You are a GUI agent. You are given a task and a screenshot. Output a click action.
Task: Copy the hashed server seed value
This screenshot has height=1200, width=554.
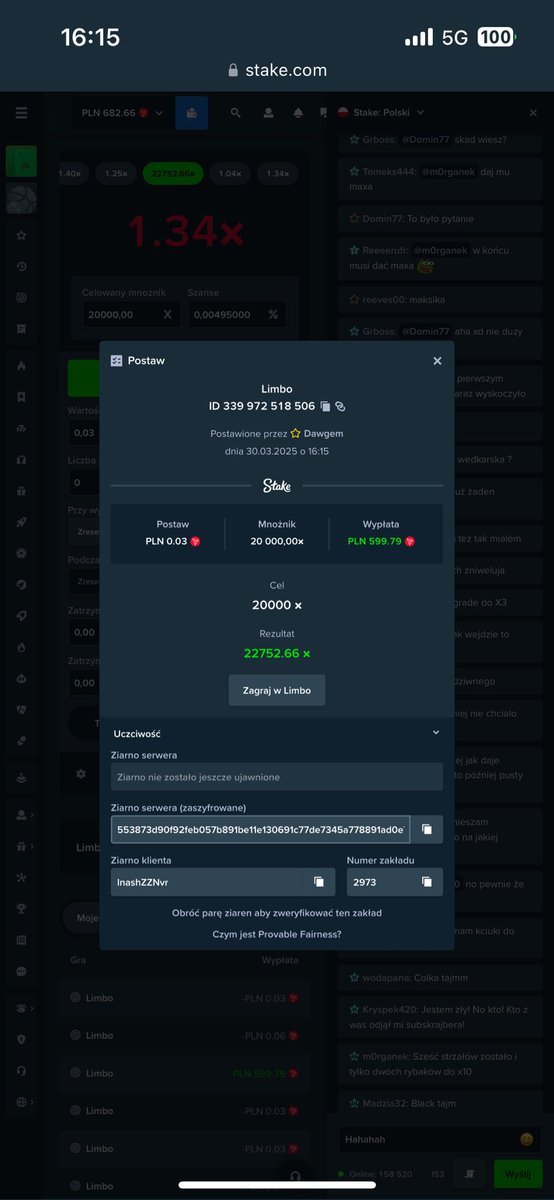click(426, 829)
